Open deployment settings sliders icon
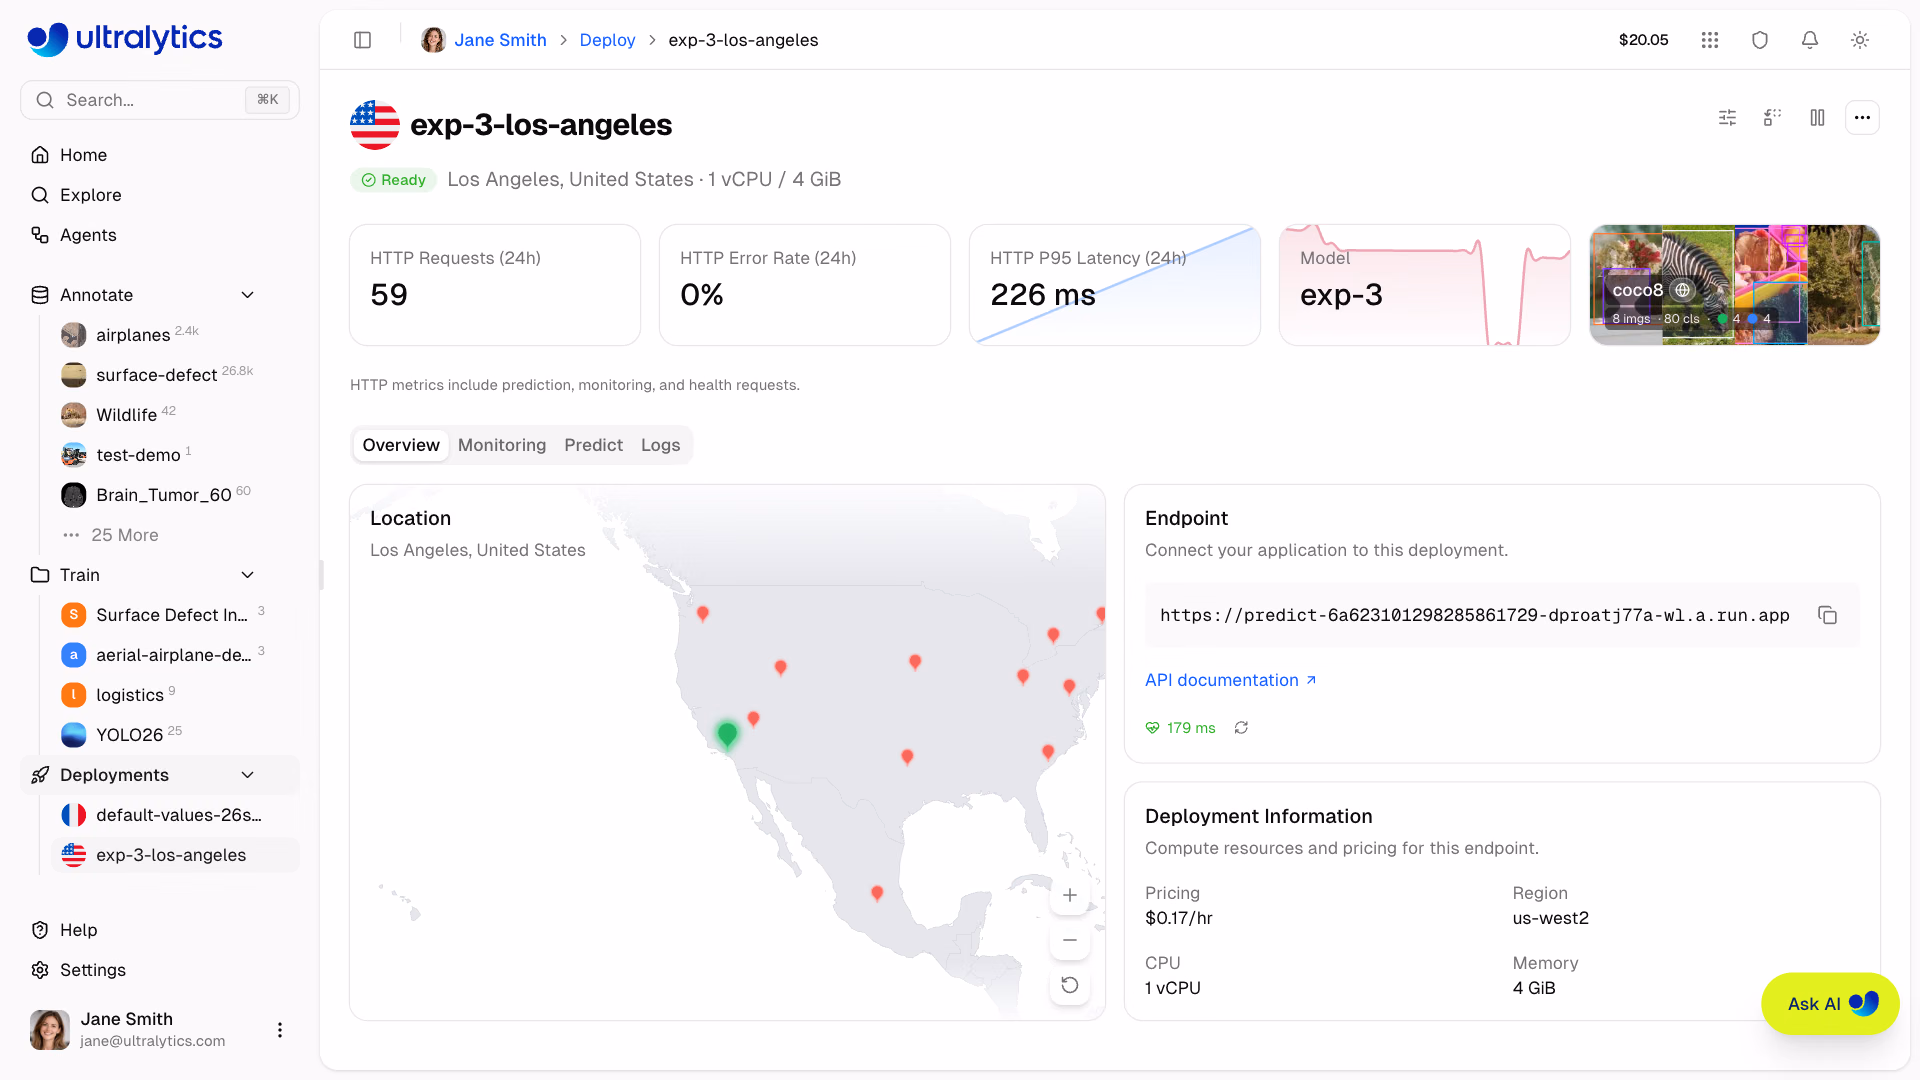1920x1080 pixels. pyautogui.click(x=1727, y=118)
